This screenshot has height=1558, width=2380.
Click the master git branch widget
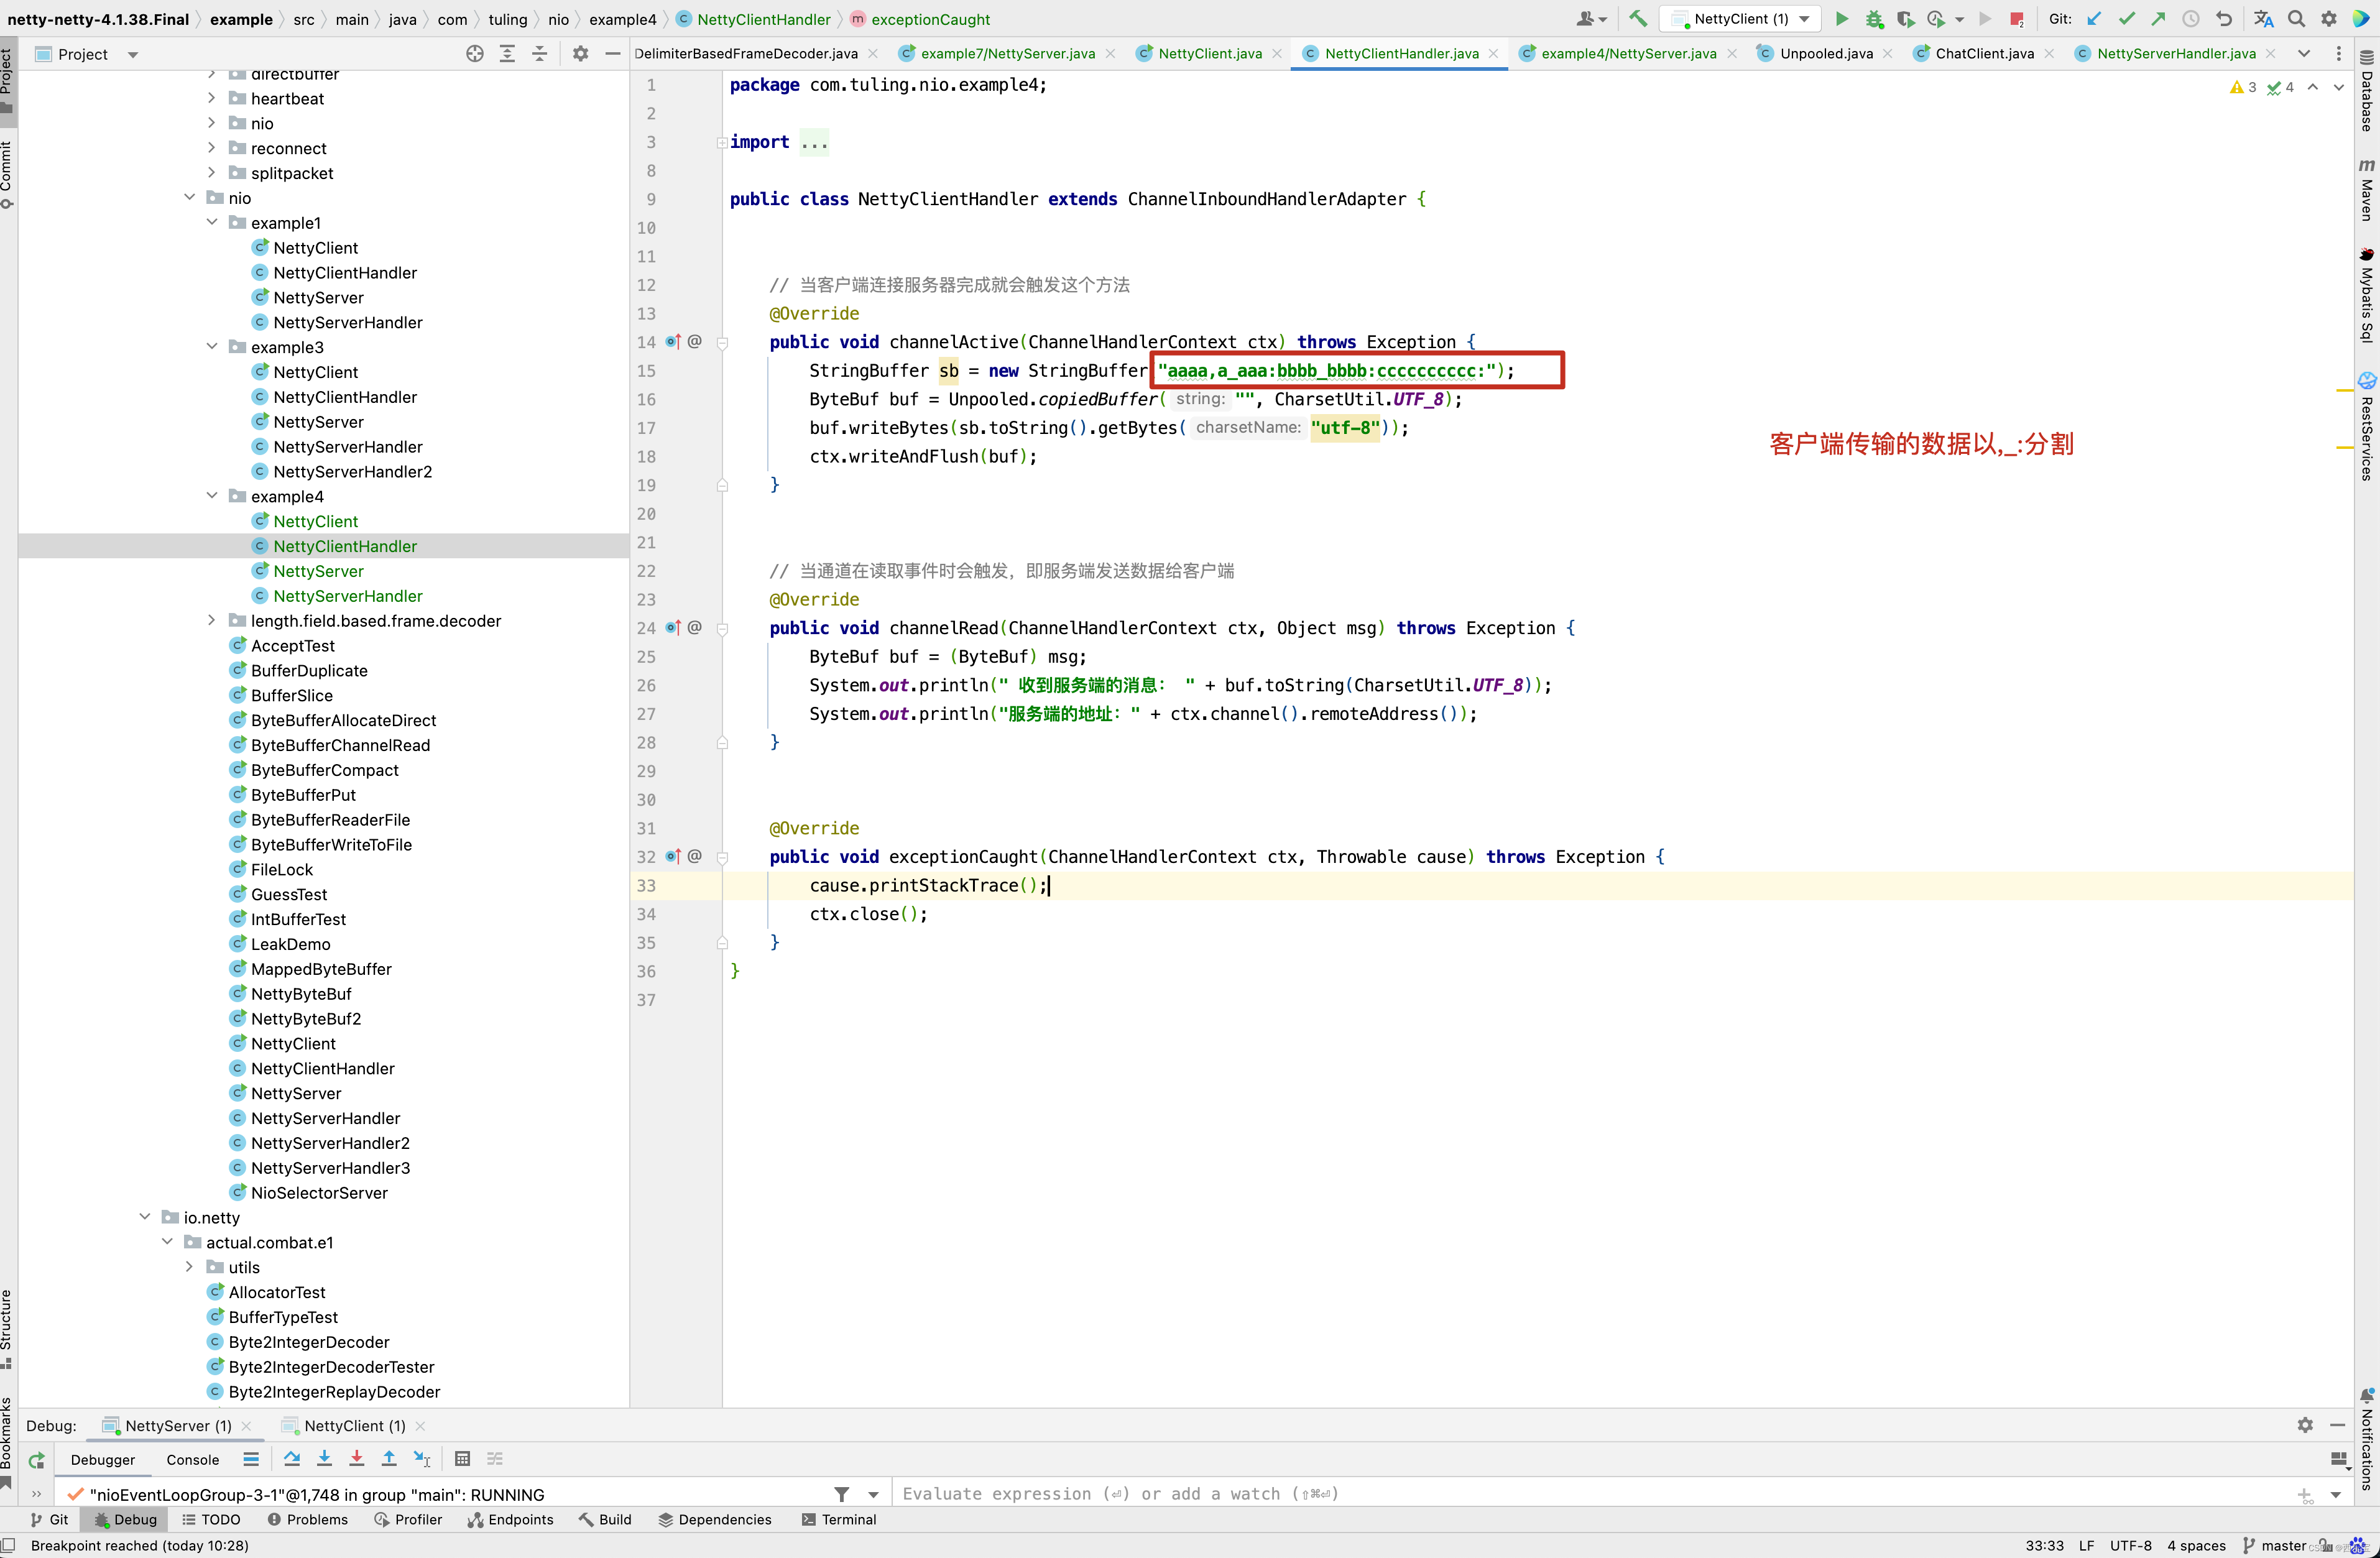pyautogui.click(x=2276, y=1545)
